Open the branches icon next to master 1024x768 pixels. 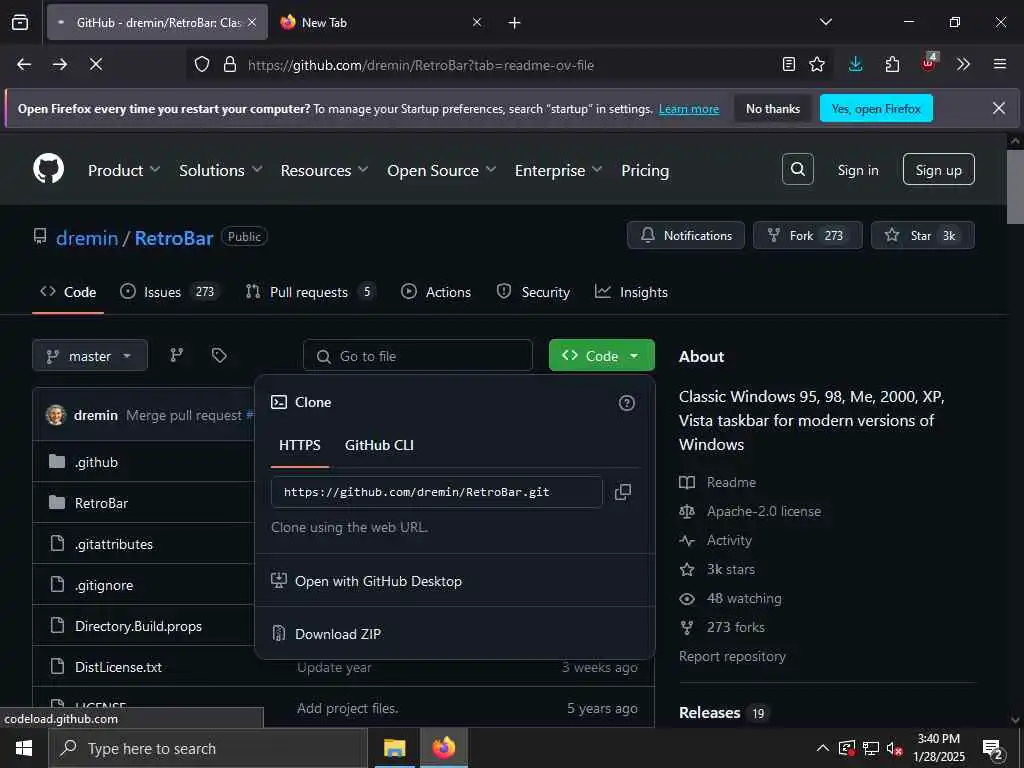[176, 355]
